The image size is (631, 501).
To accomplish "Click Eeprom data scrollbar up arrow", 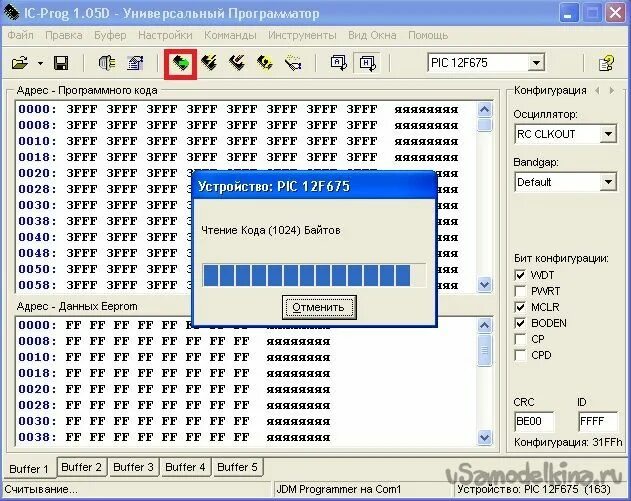I will click(485, 325).
